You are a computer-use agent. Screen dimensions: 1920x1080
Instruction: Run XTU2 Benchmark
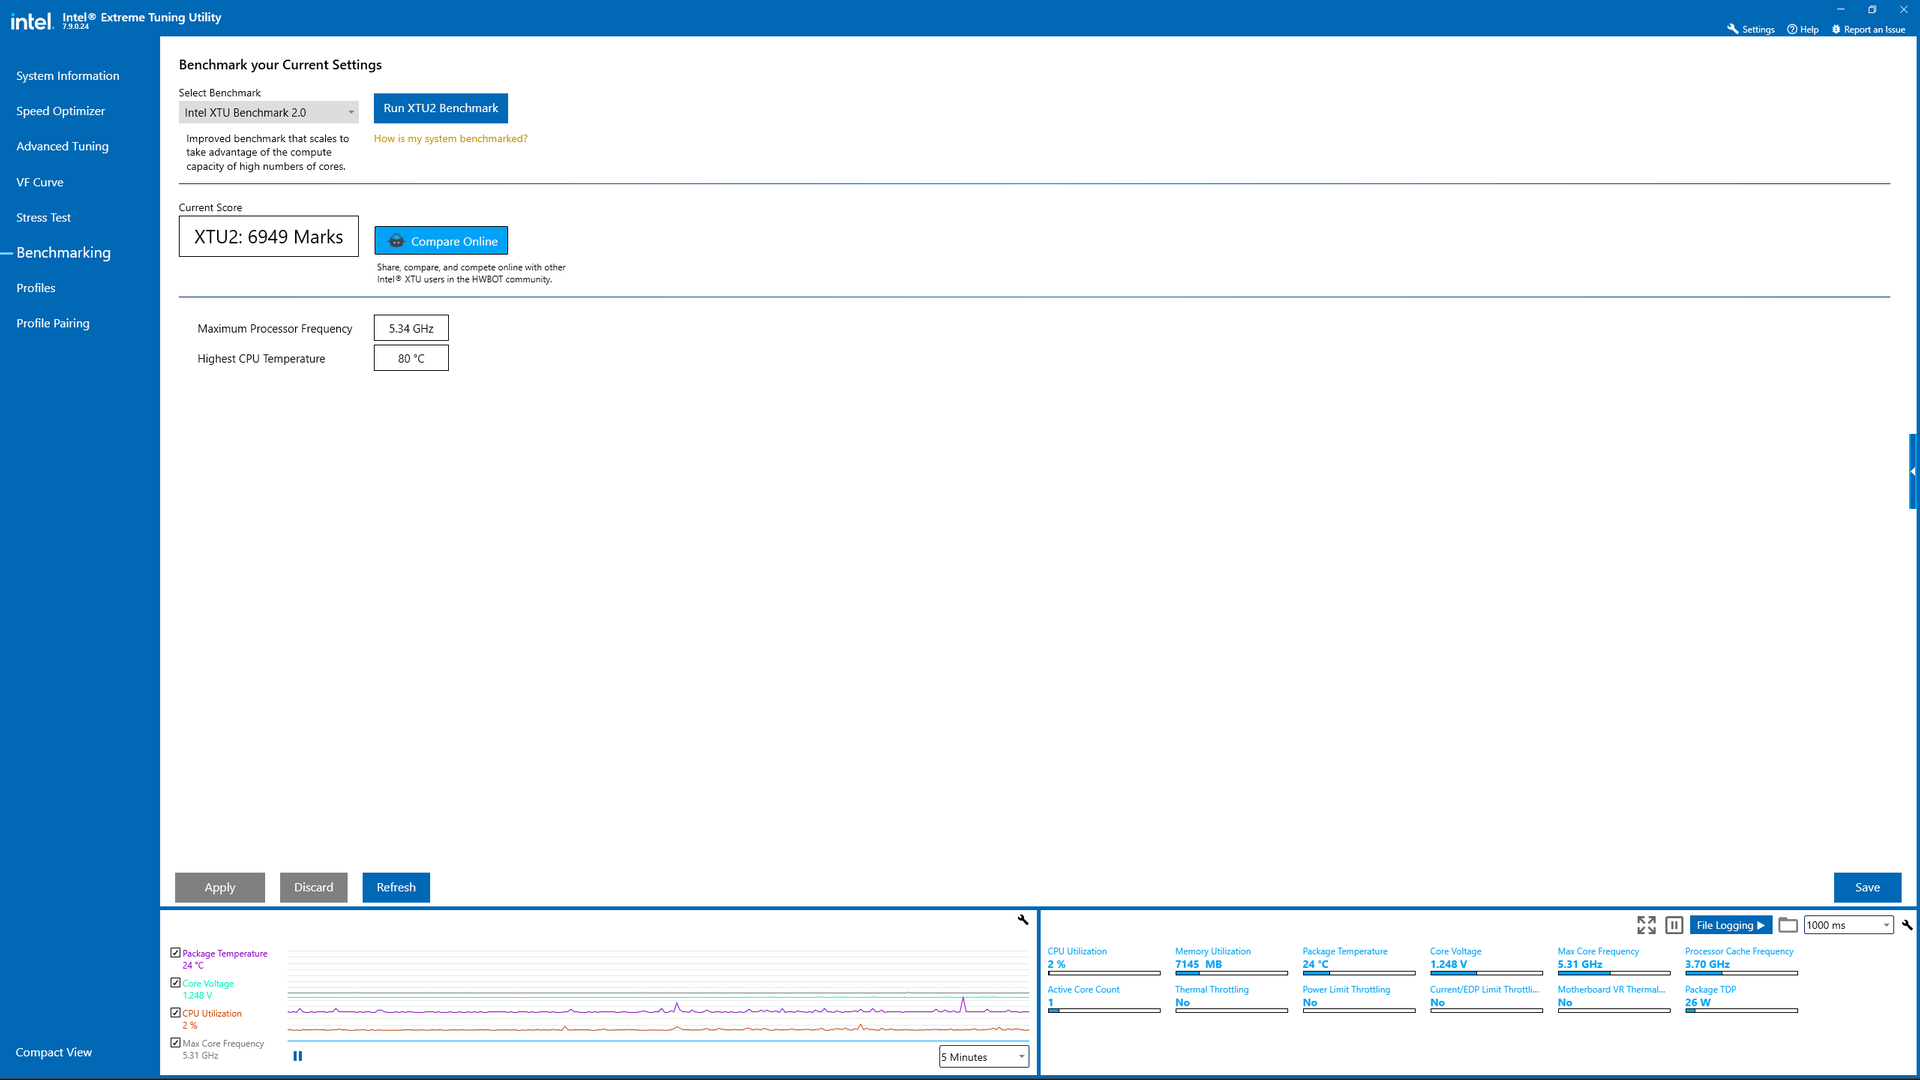point(441,108)
